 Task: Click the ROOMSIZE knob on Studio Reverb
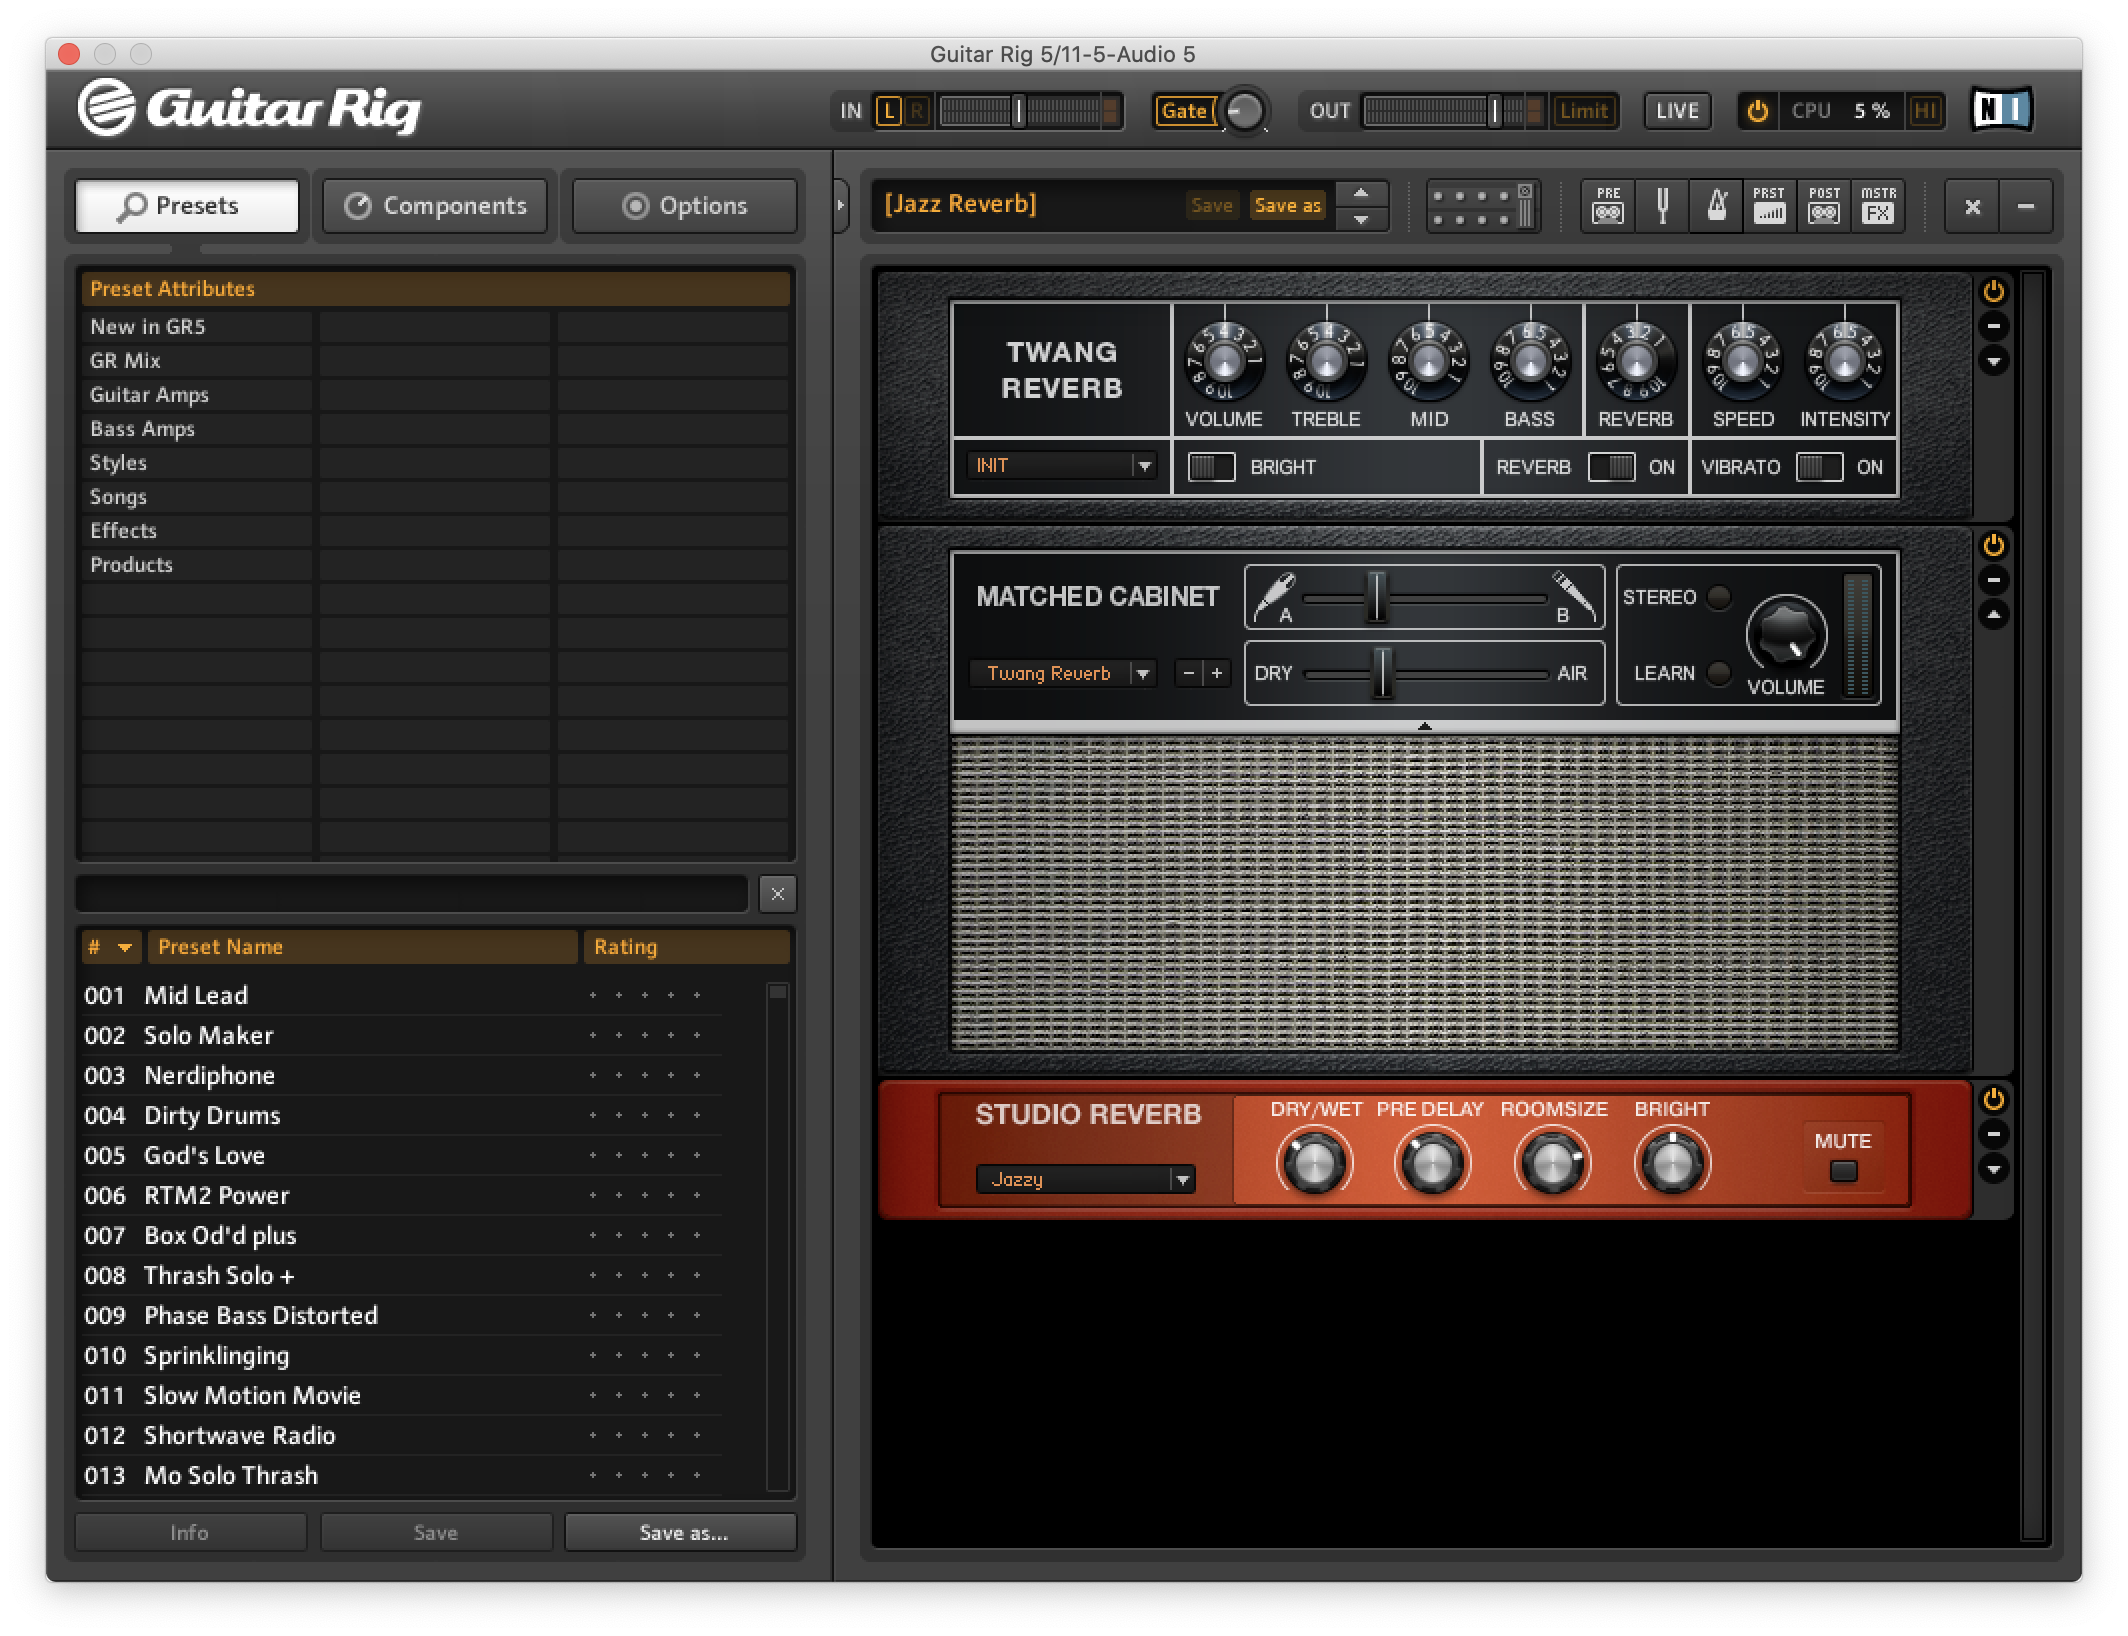click(x=1552, y=1162)
